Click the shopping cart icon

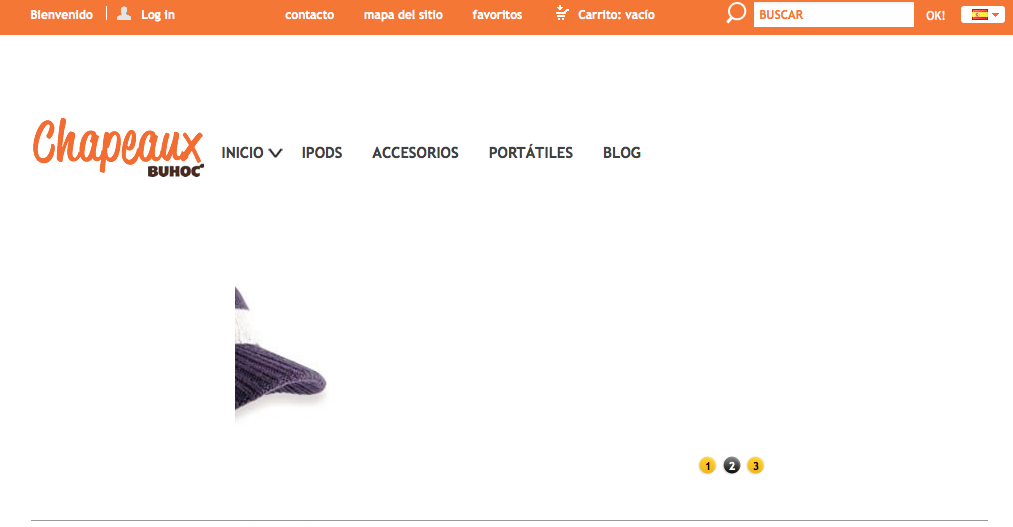coord(562,13)
